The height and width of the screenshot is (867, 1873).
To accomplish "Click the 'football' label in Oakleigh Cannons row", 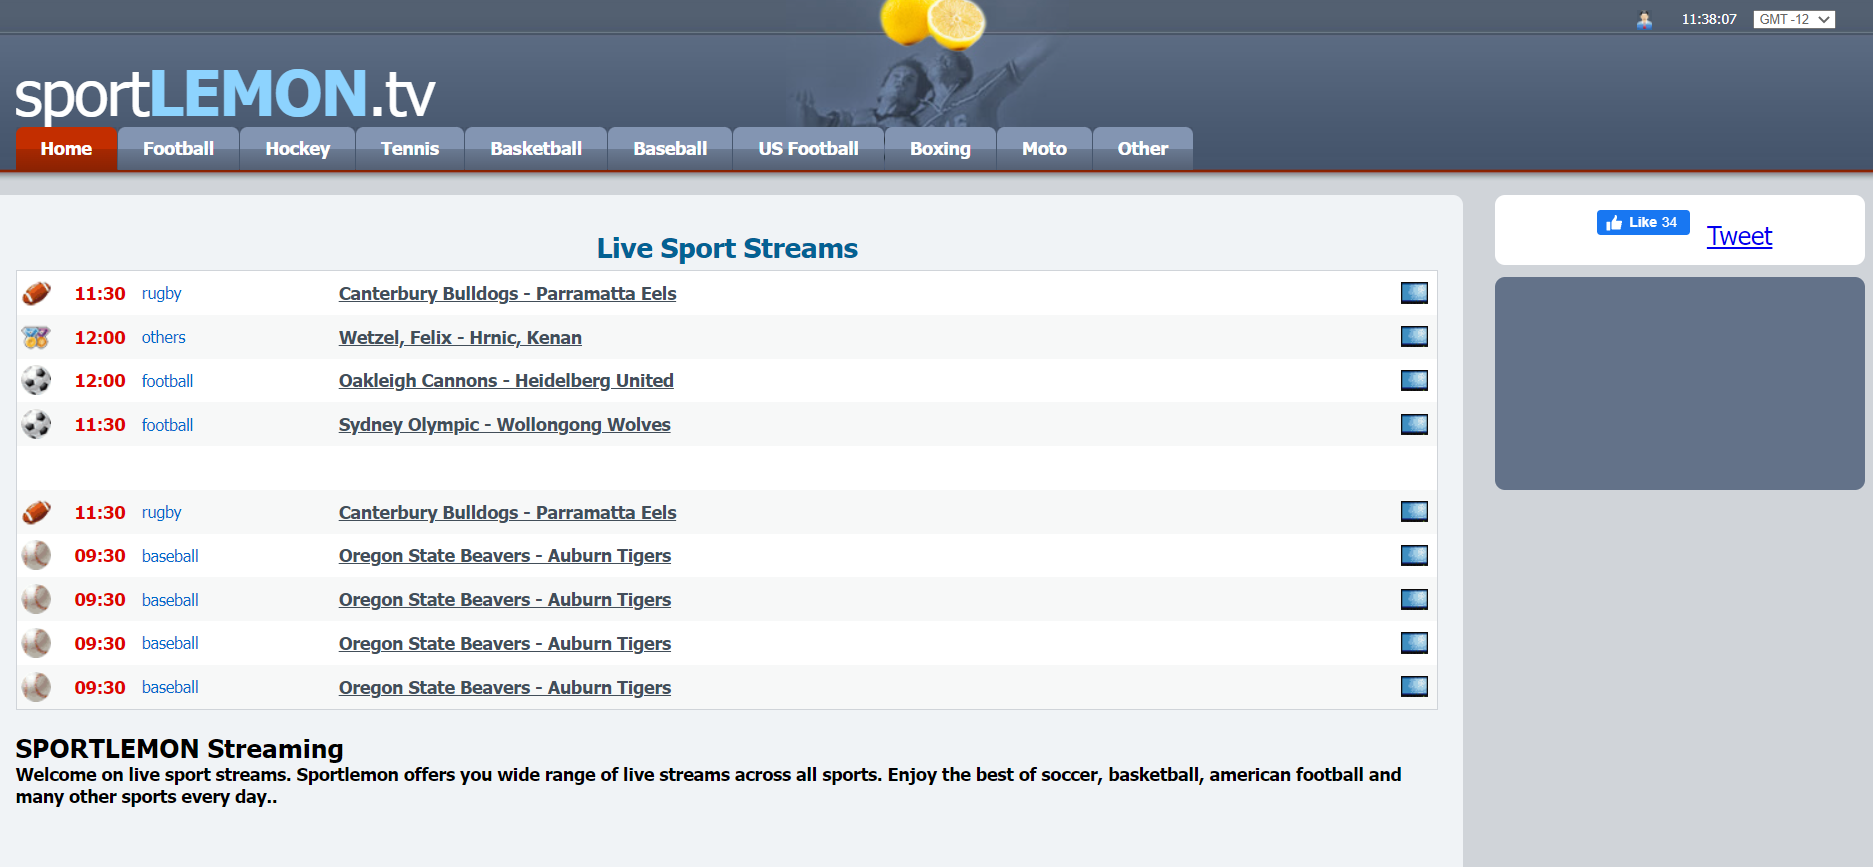I will point(167,381).
